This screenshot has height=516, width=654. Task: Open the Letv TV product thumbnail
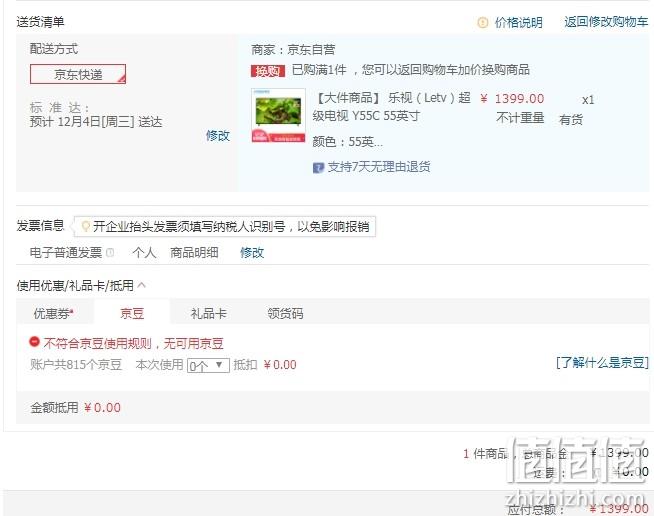[x=278, y=116]
